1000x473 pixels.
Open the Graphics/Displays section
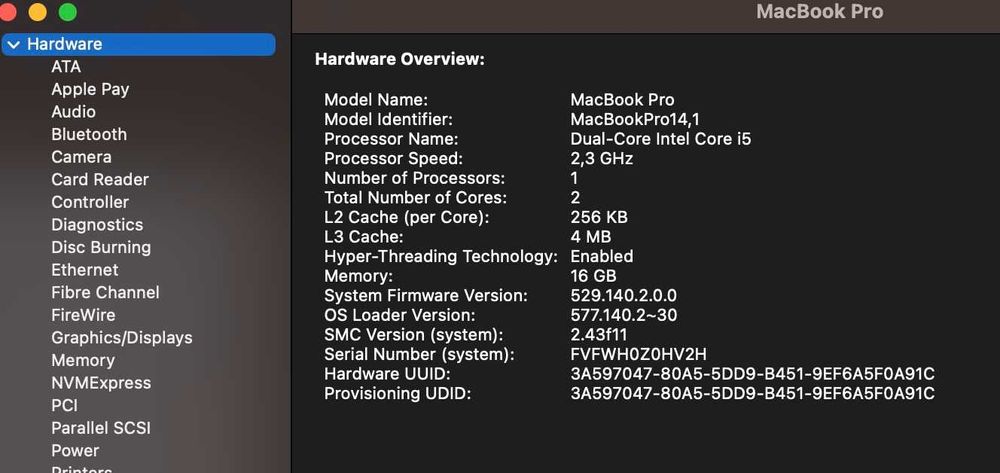click(122, 338)
